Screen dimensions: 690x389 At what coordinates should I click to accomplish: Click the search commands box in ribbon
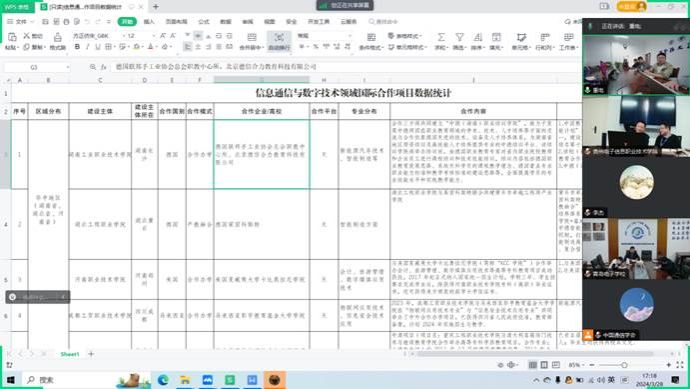(x=384, y=22)
